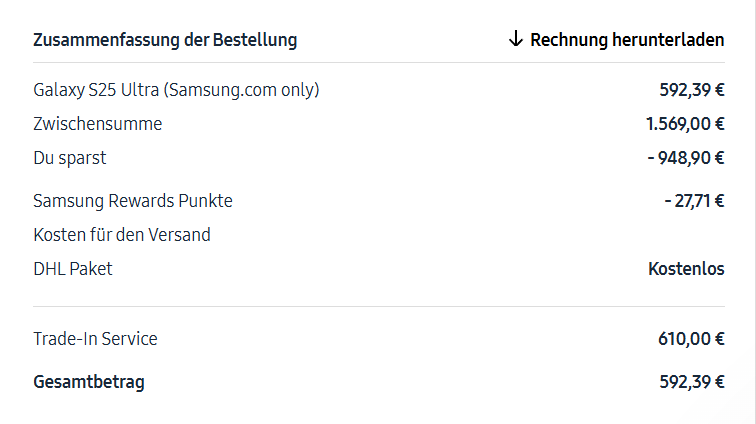Click the -27,71 € rewards discount

coord(694,201)
